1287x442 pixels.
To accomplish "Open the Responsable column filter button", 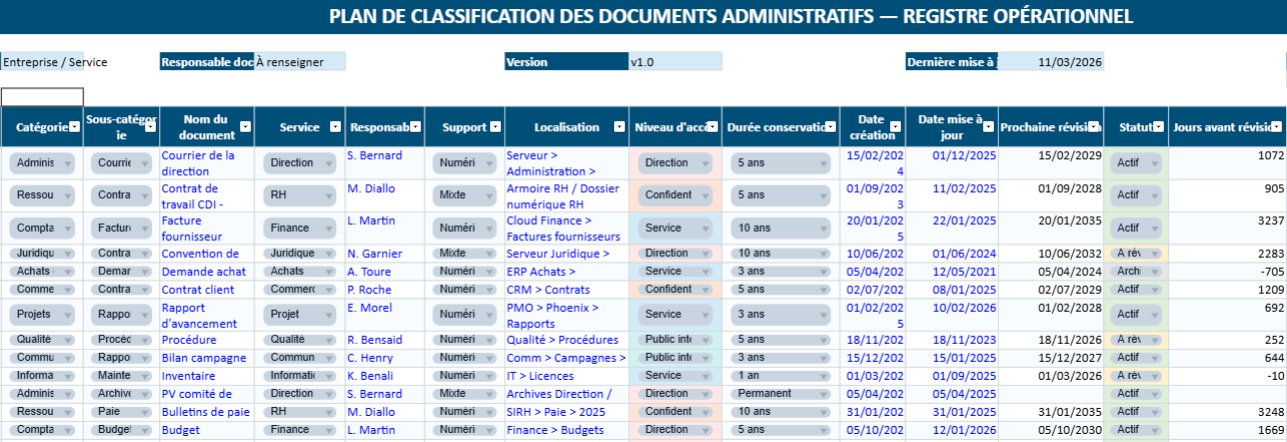I will click(x=415, y=128).
